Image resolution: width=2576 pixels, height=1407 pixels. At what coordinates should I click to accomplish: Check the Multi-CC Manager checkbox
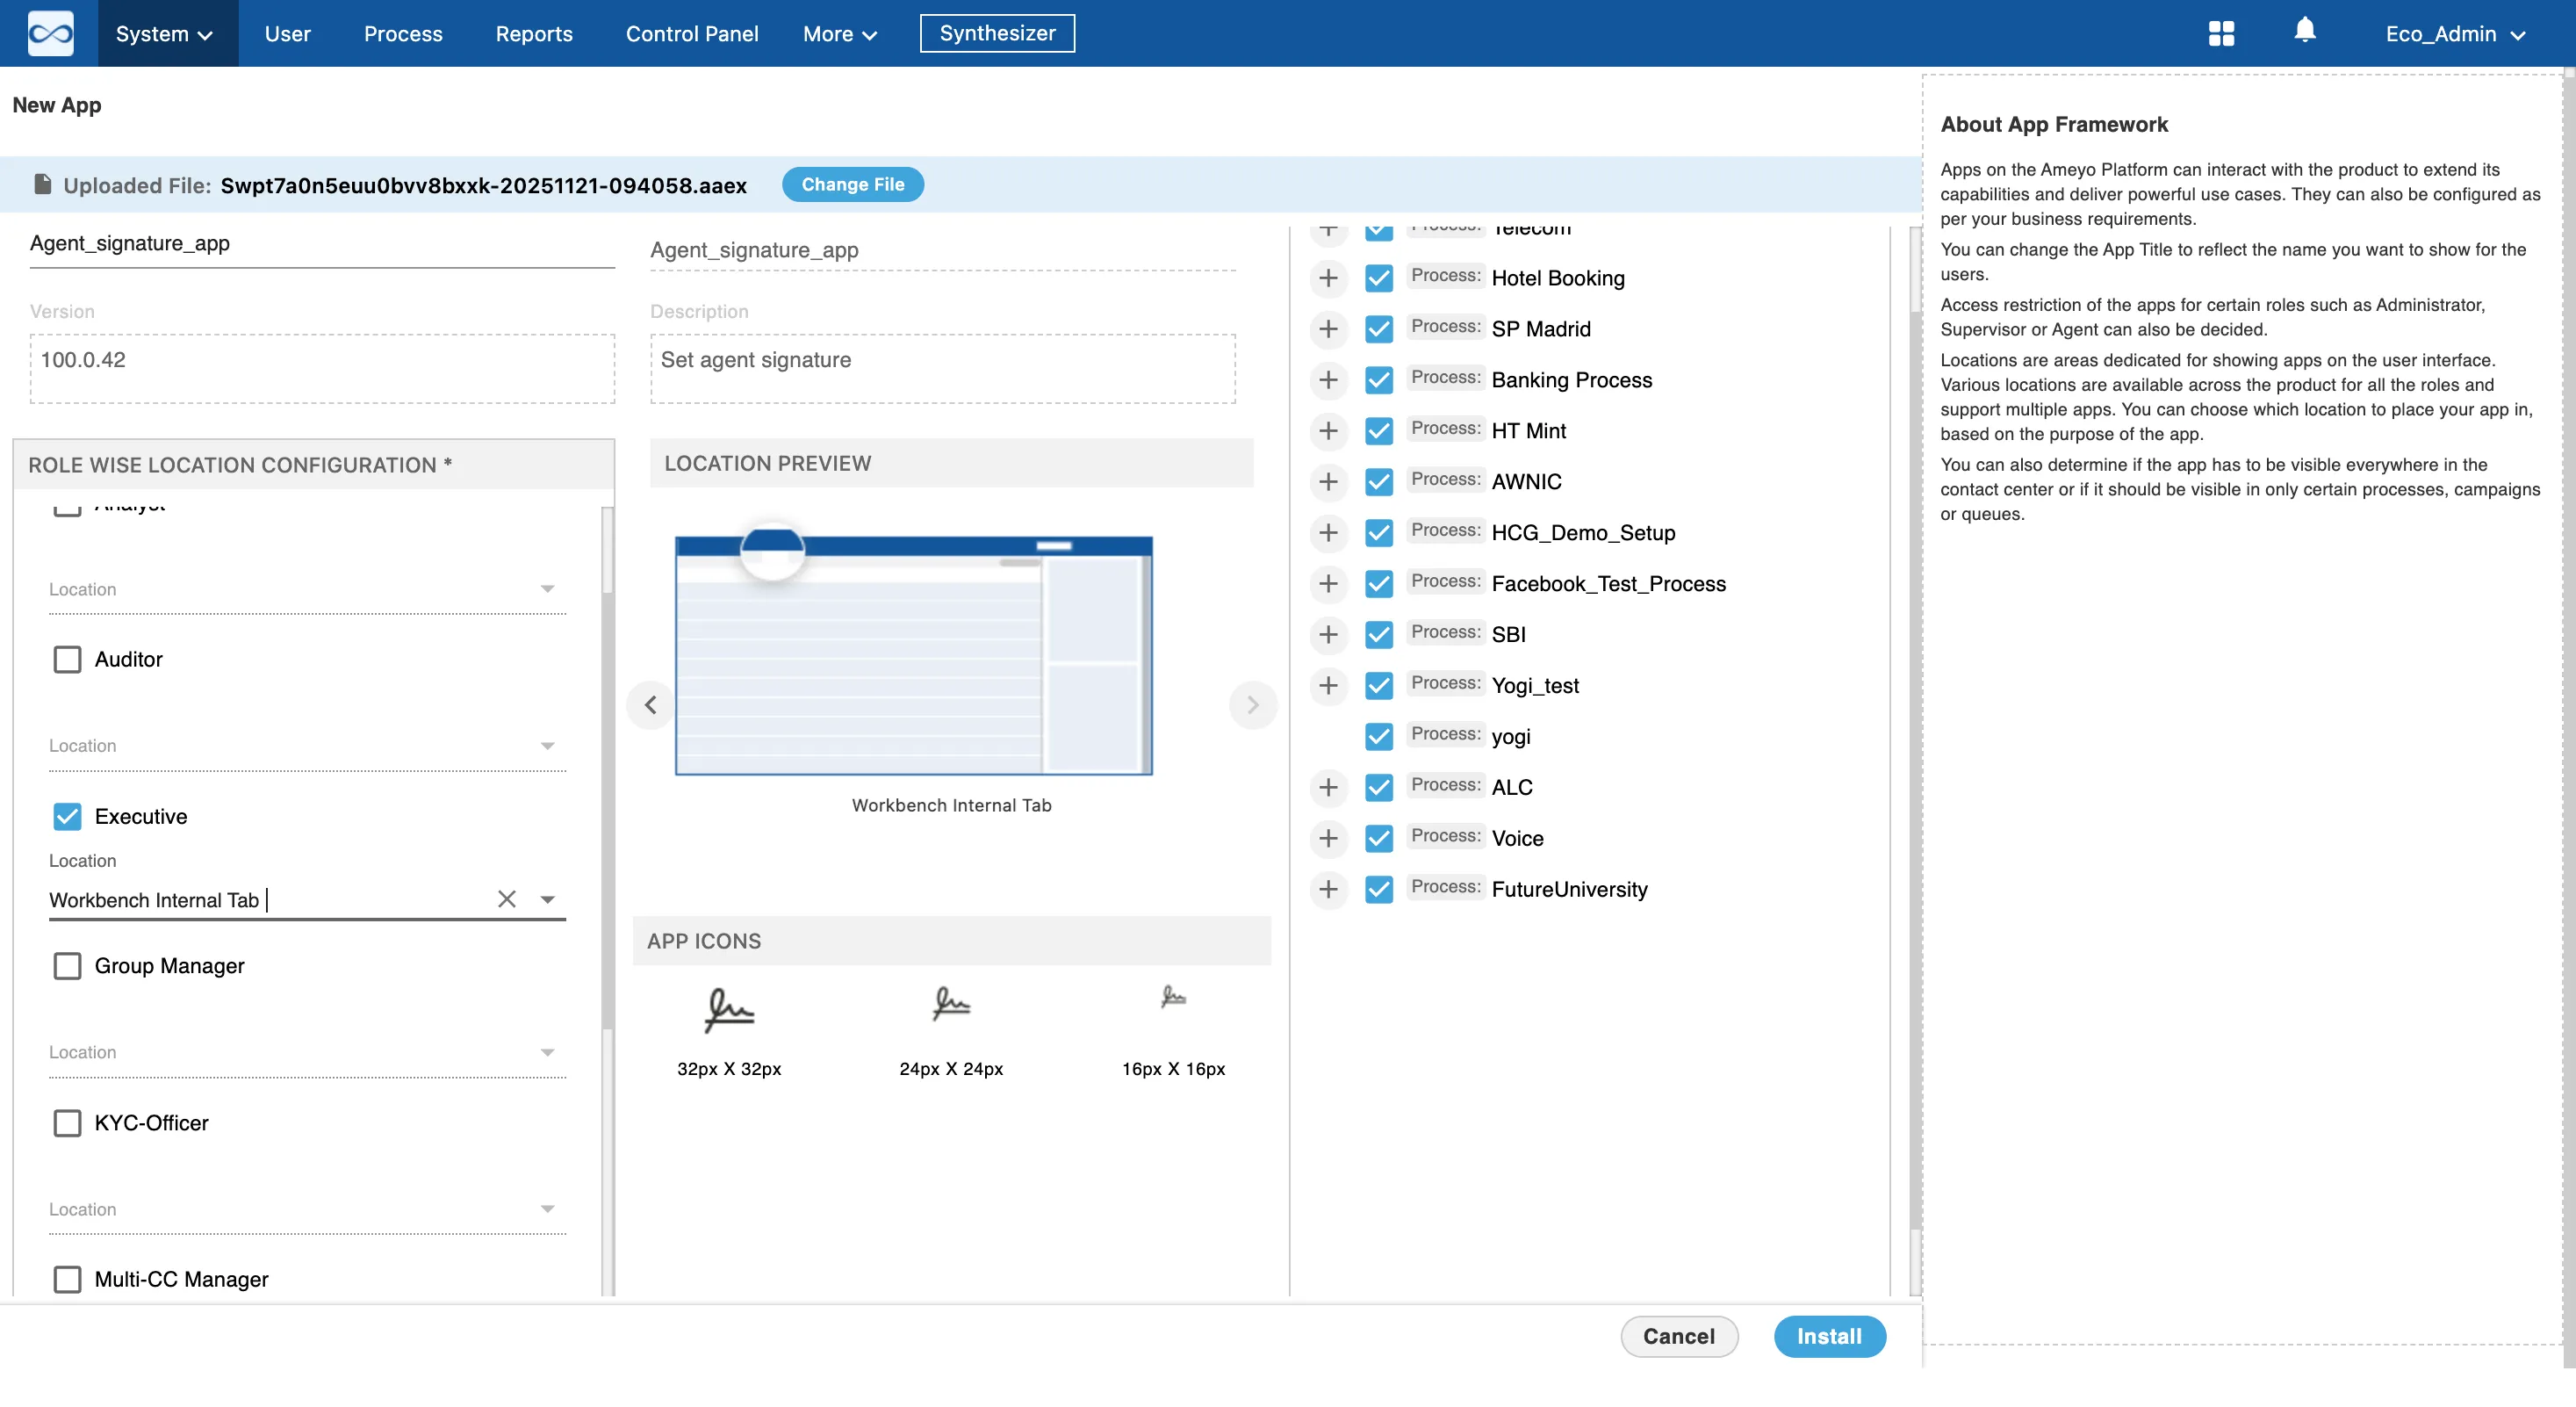(67, 1279)
